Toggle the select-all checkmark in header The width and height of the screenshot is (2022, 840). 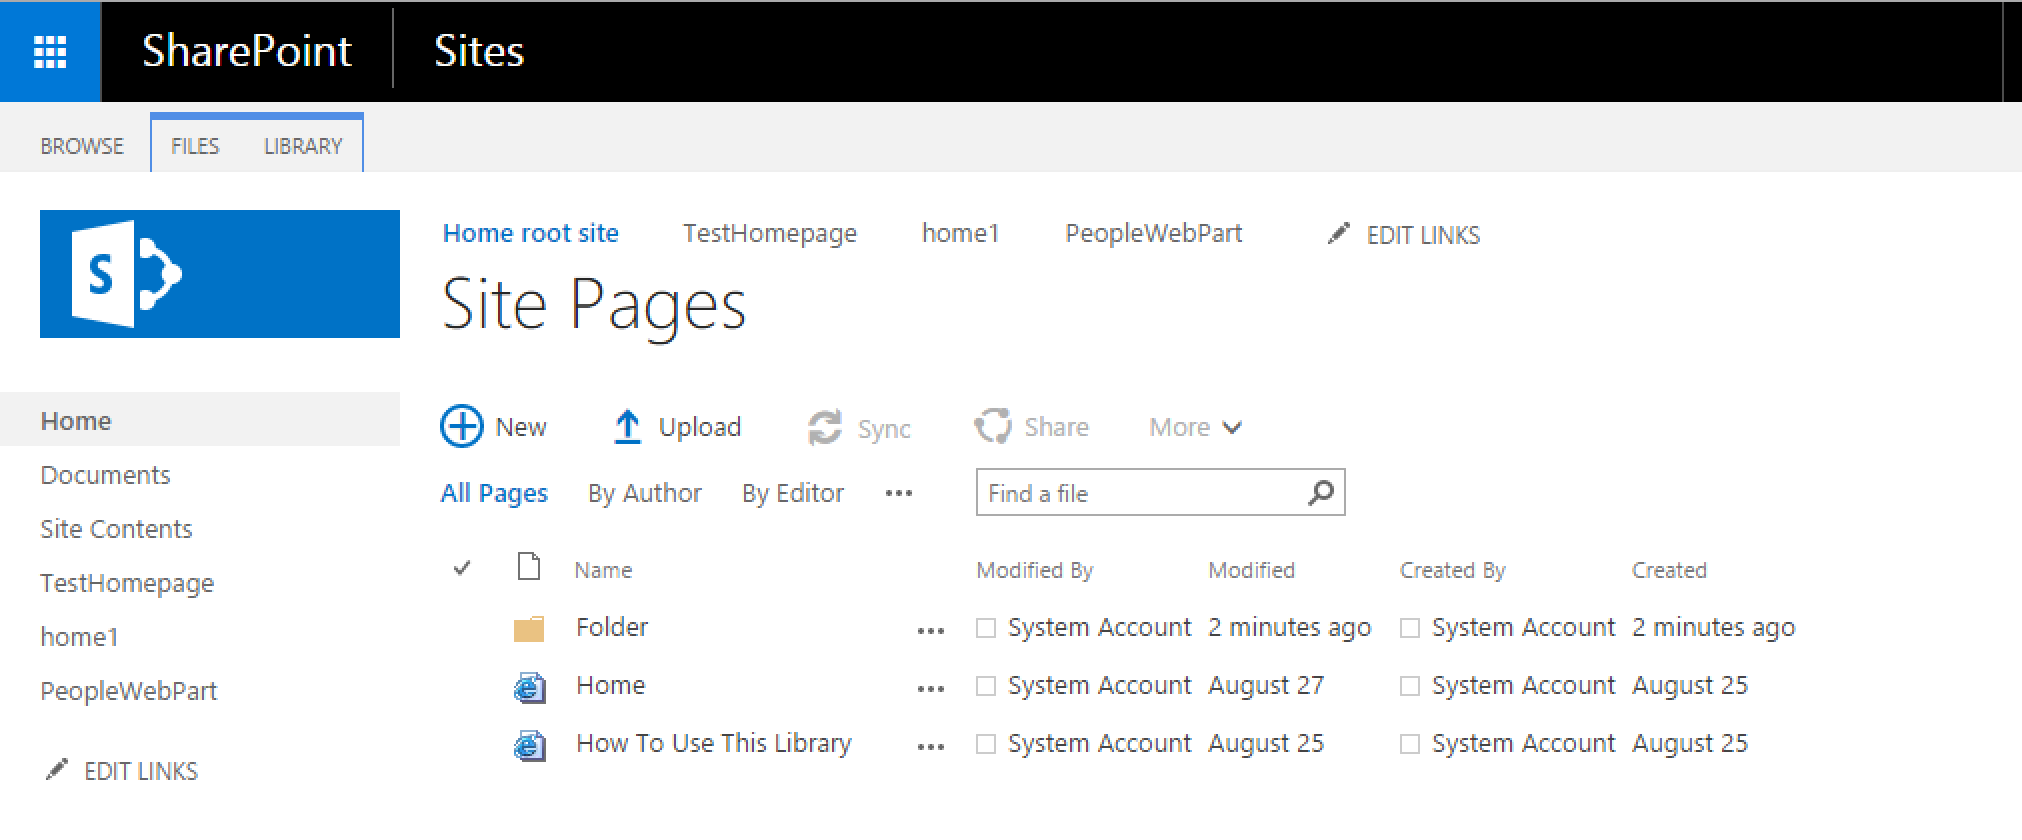(x=462, y=569)
